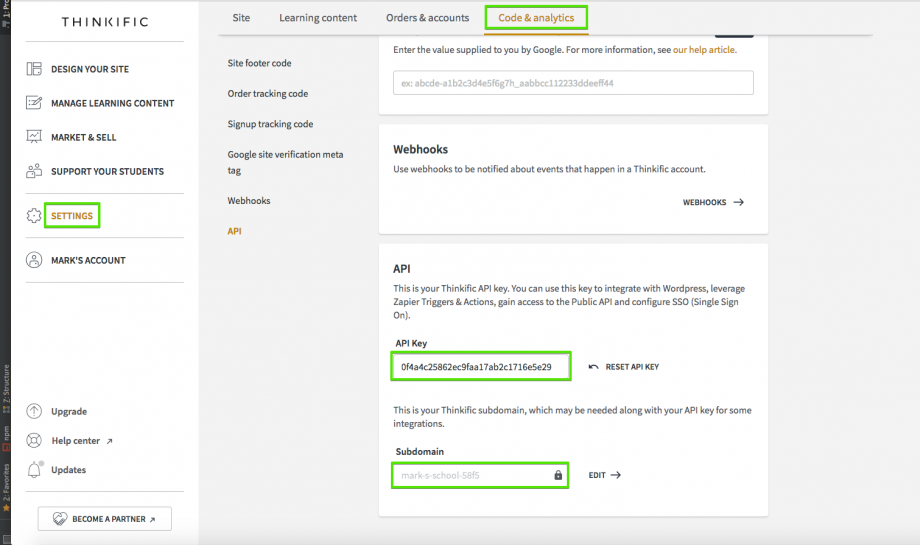
Task: Click Upgrade in the sidebar
Action: tap(69, 411)
